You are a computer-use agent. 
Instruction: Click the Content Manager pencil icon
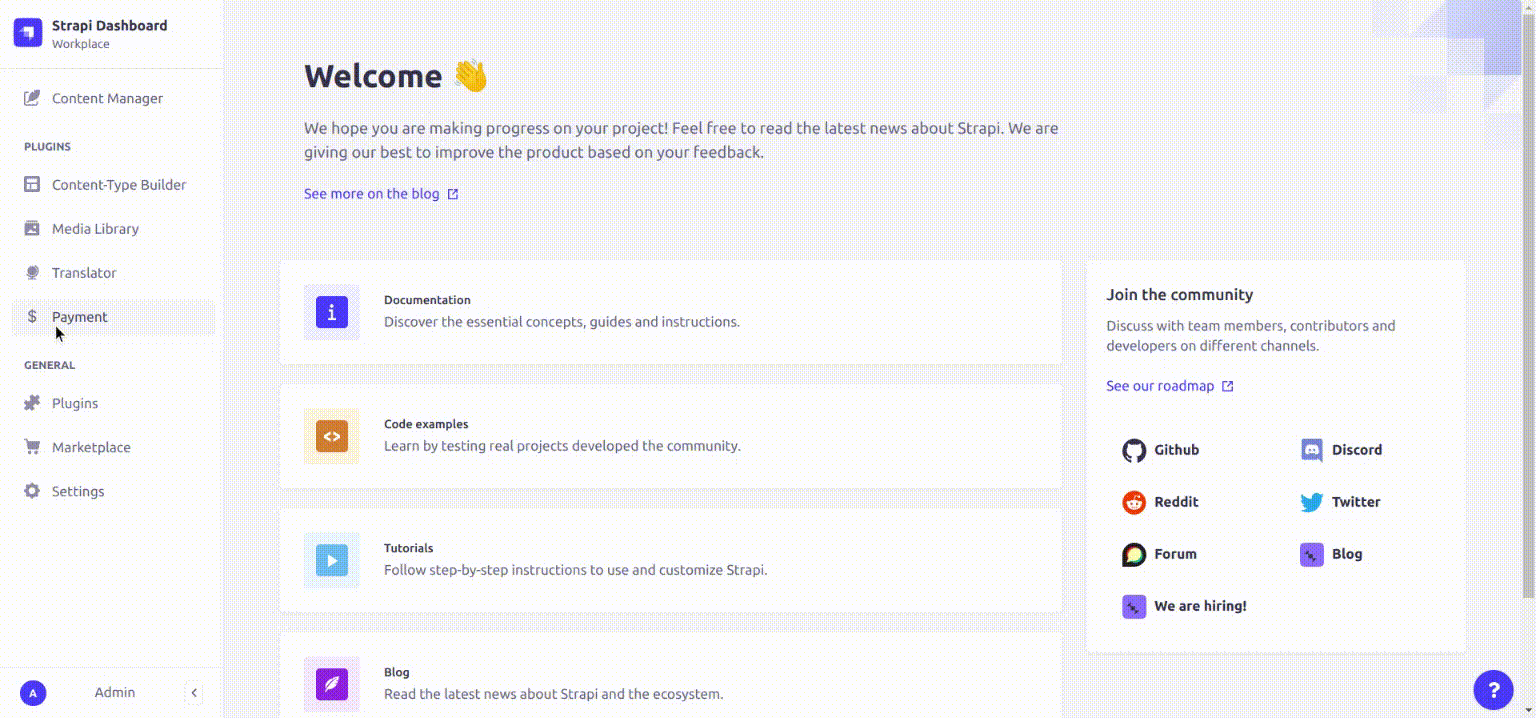click(32, 98)
